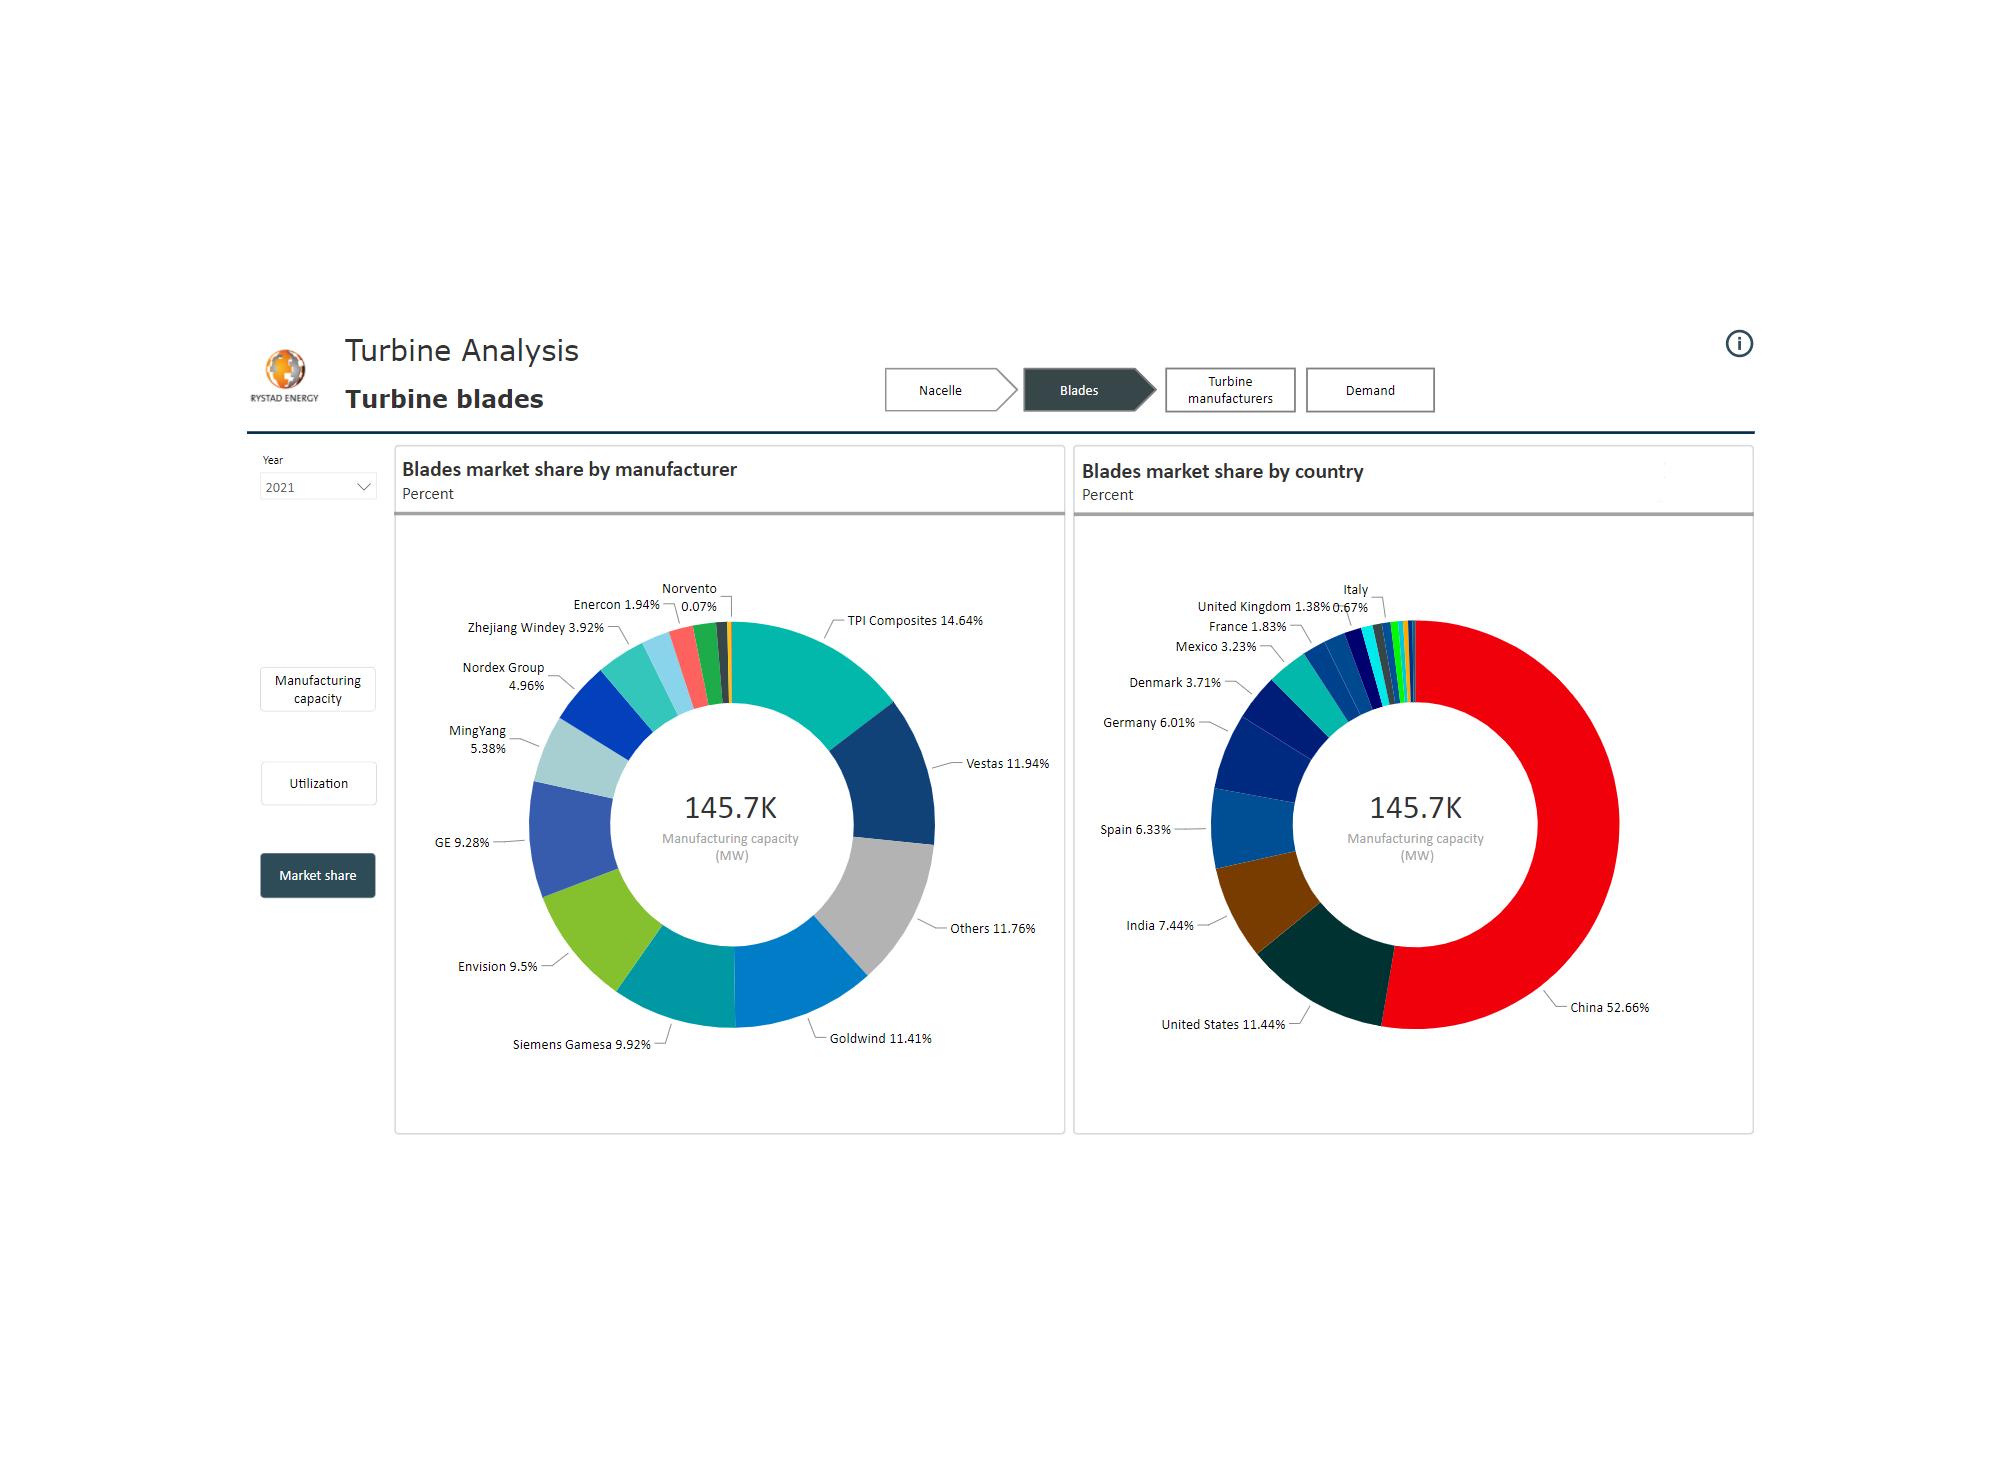This screenshot has width=2000, height=1458.
Task: Click the 'TPI Composites 14.64%' label
Action: [x=915, y=621]
